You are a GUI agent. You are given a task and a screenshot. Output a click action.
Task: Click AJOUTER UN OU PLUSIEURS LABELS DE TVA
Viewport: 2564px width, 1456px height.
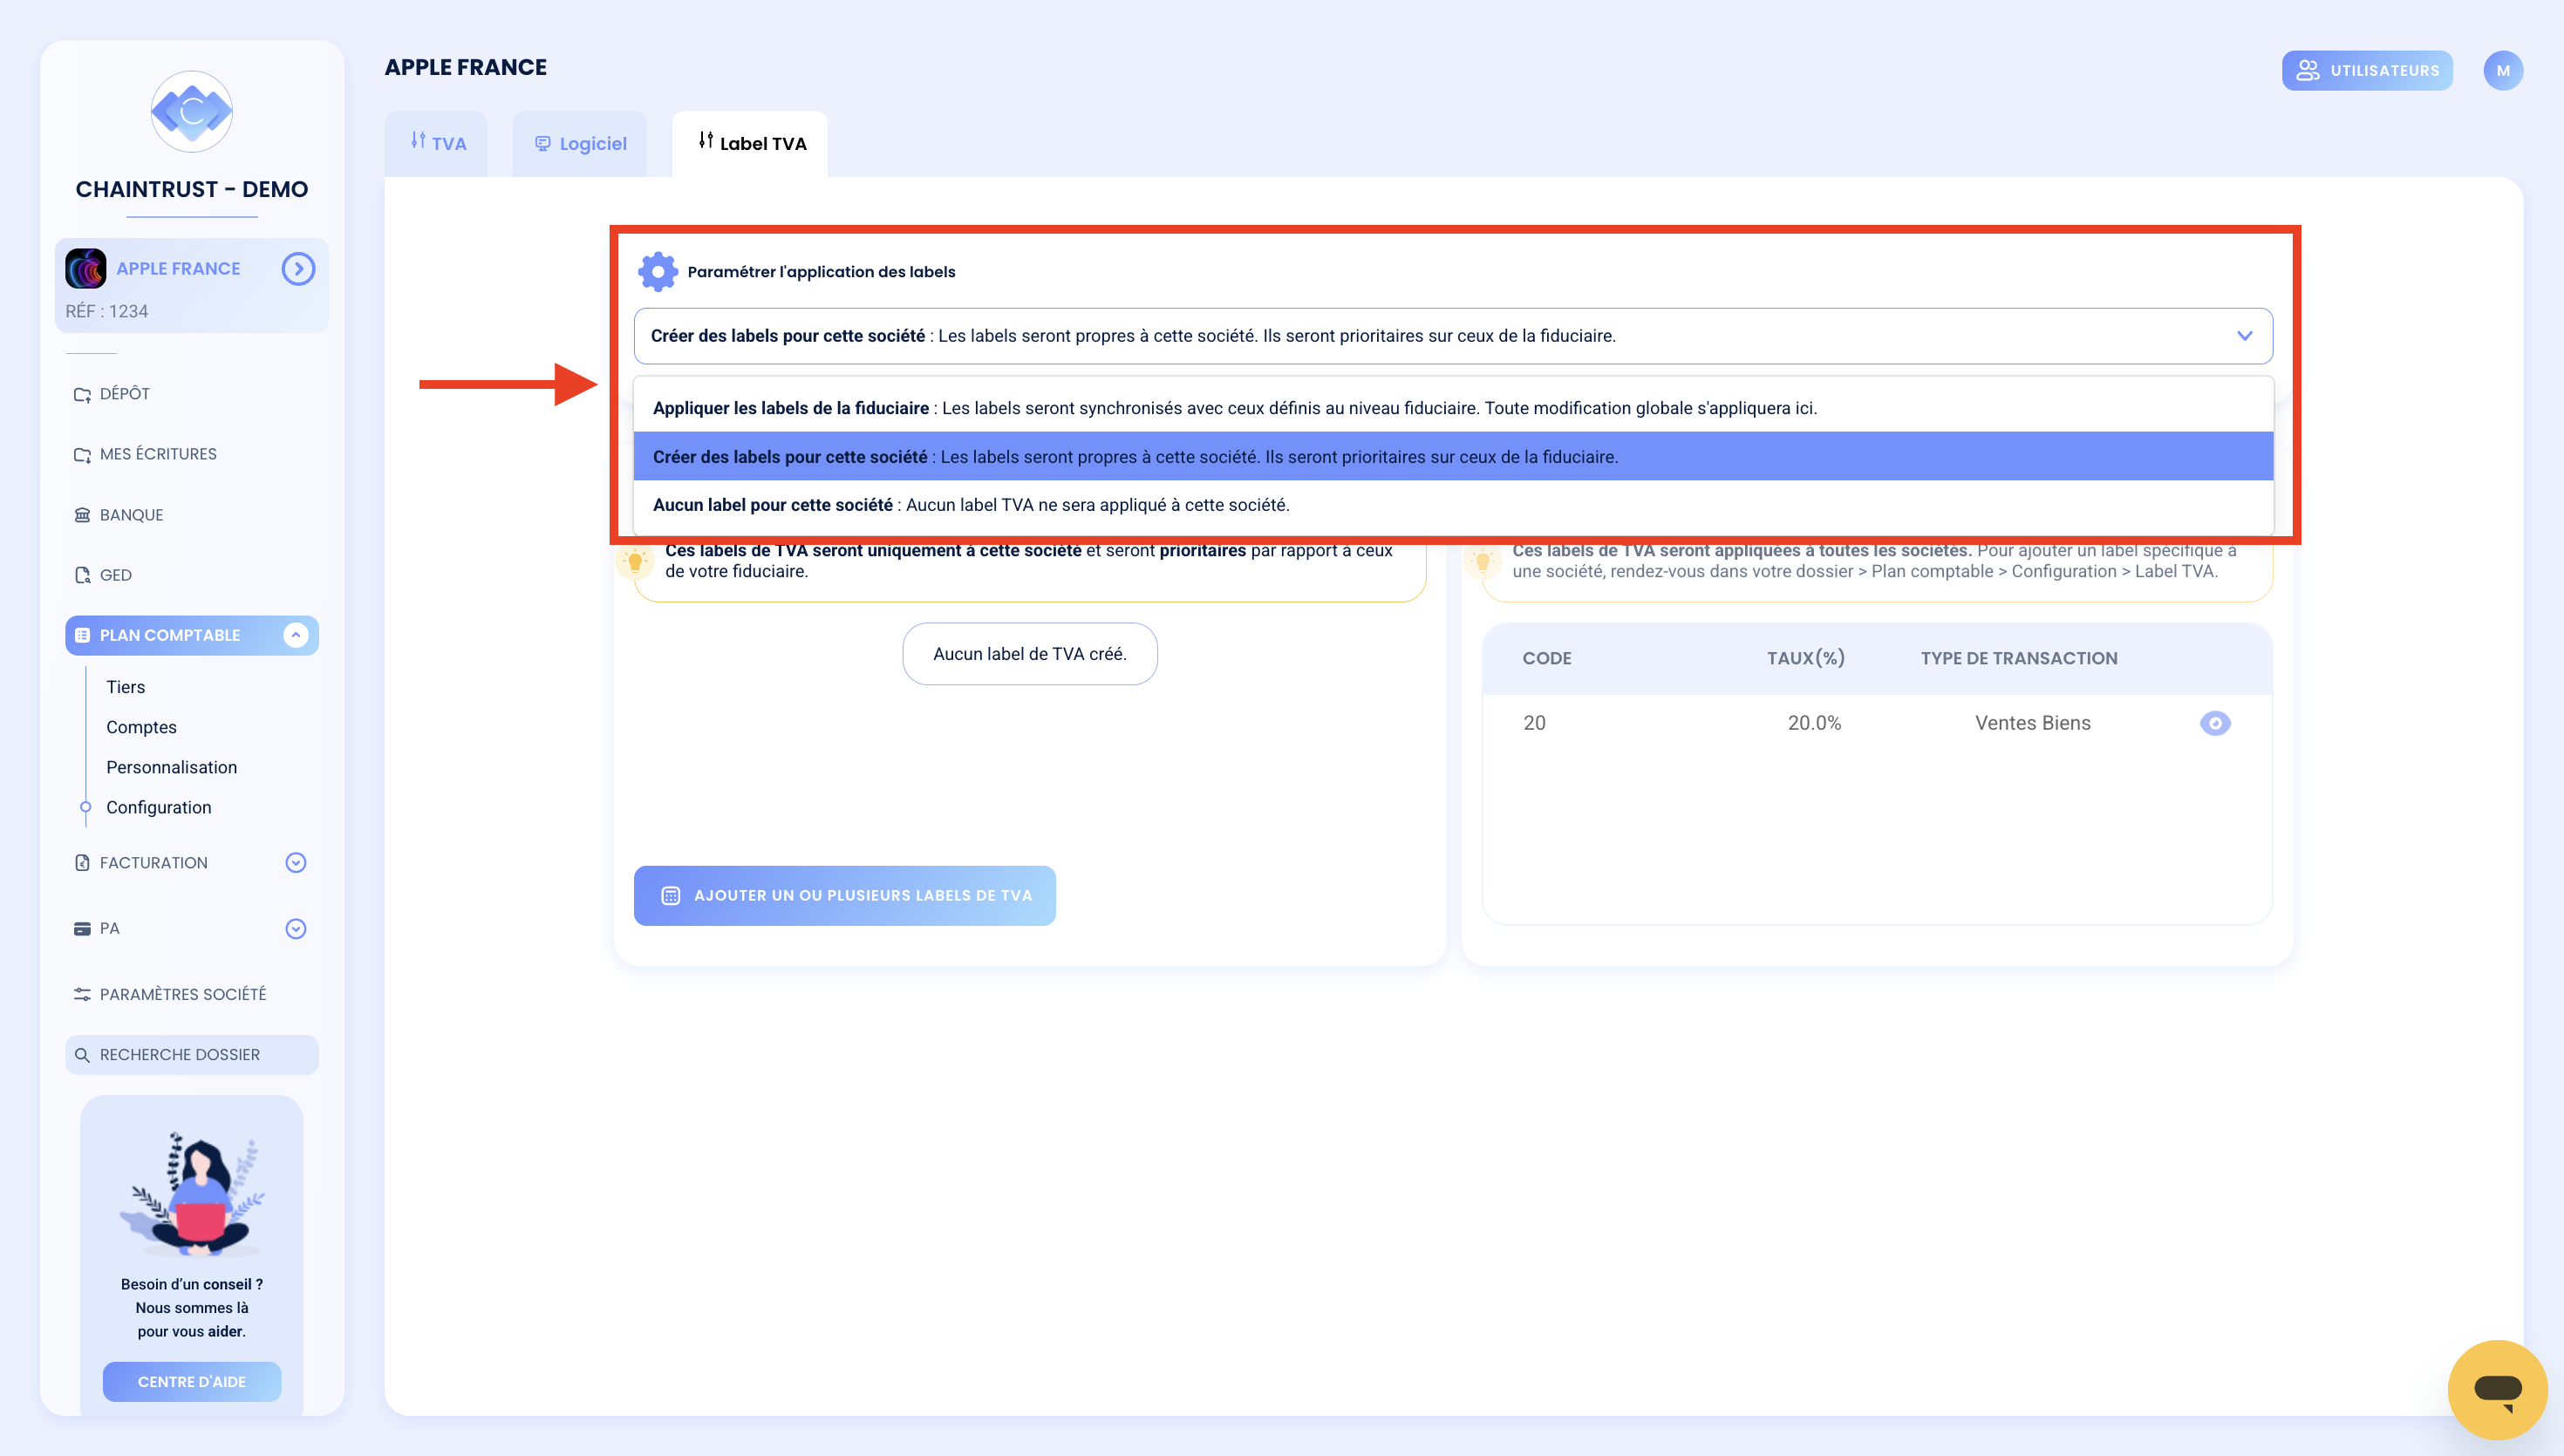pos(845,895)
